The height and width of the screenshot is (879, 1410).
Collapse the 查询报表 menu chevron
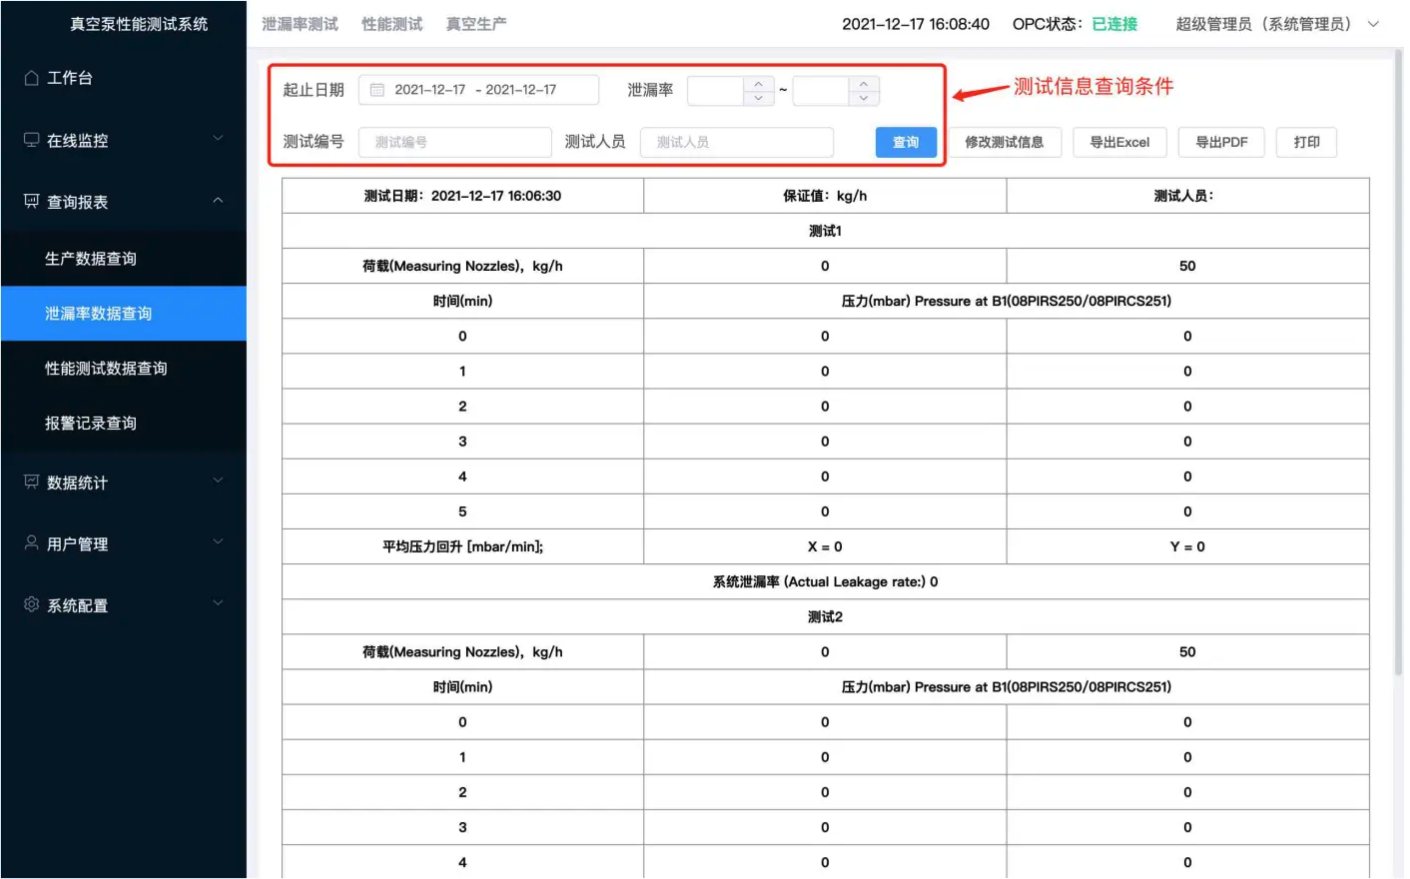218,201
